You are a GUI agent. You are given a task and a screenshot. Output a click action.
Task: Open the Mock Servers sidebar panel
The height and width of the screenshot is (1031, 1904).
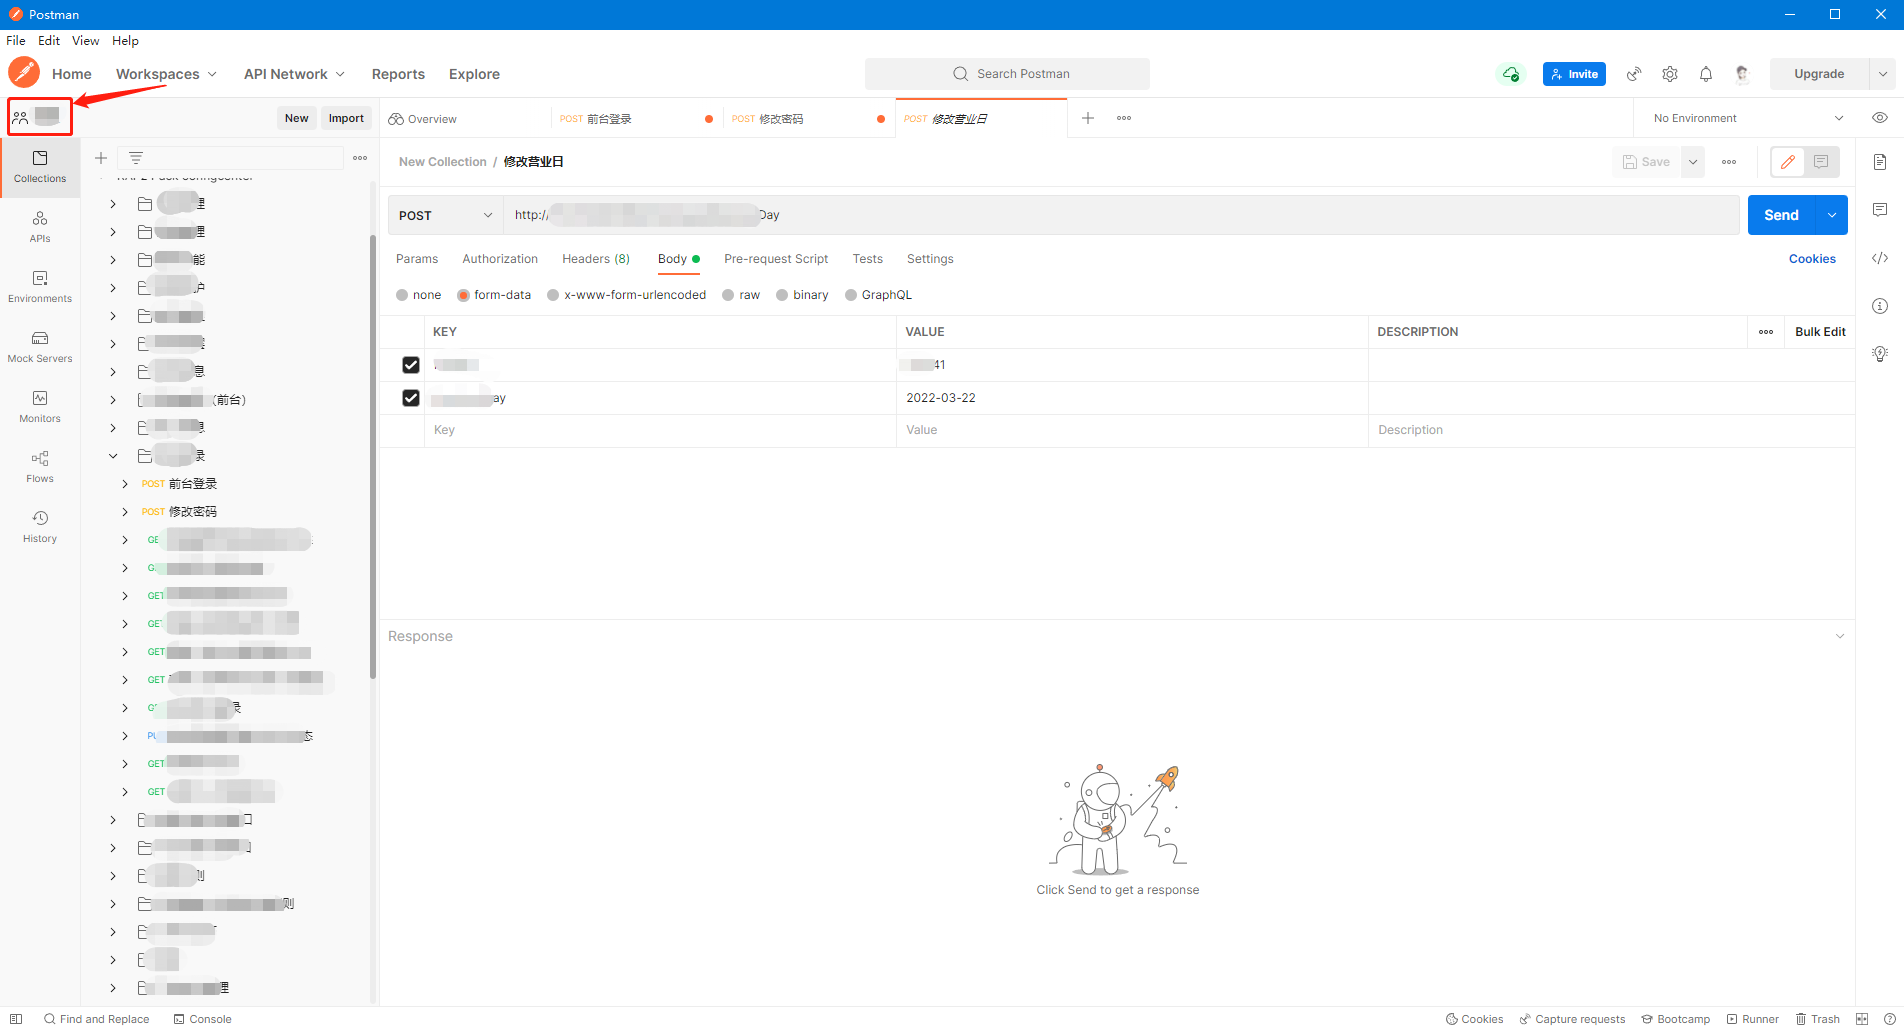[x=40, y=347]
